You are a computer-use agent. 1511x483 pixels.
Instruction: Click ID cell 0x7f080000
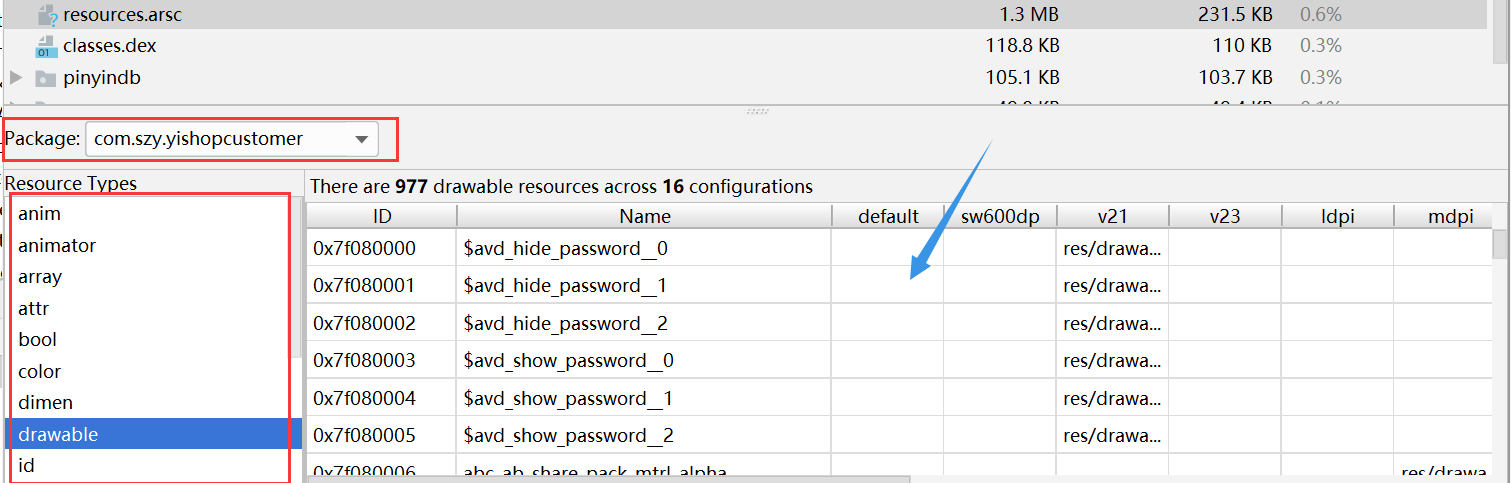382,248
